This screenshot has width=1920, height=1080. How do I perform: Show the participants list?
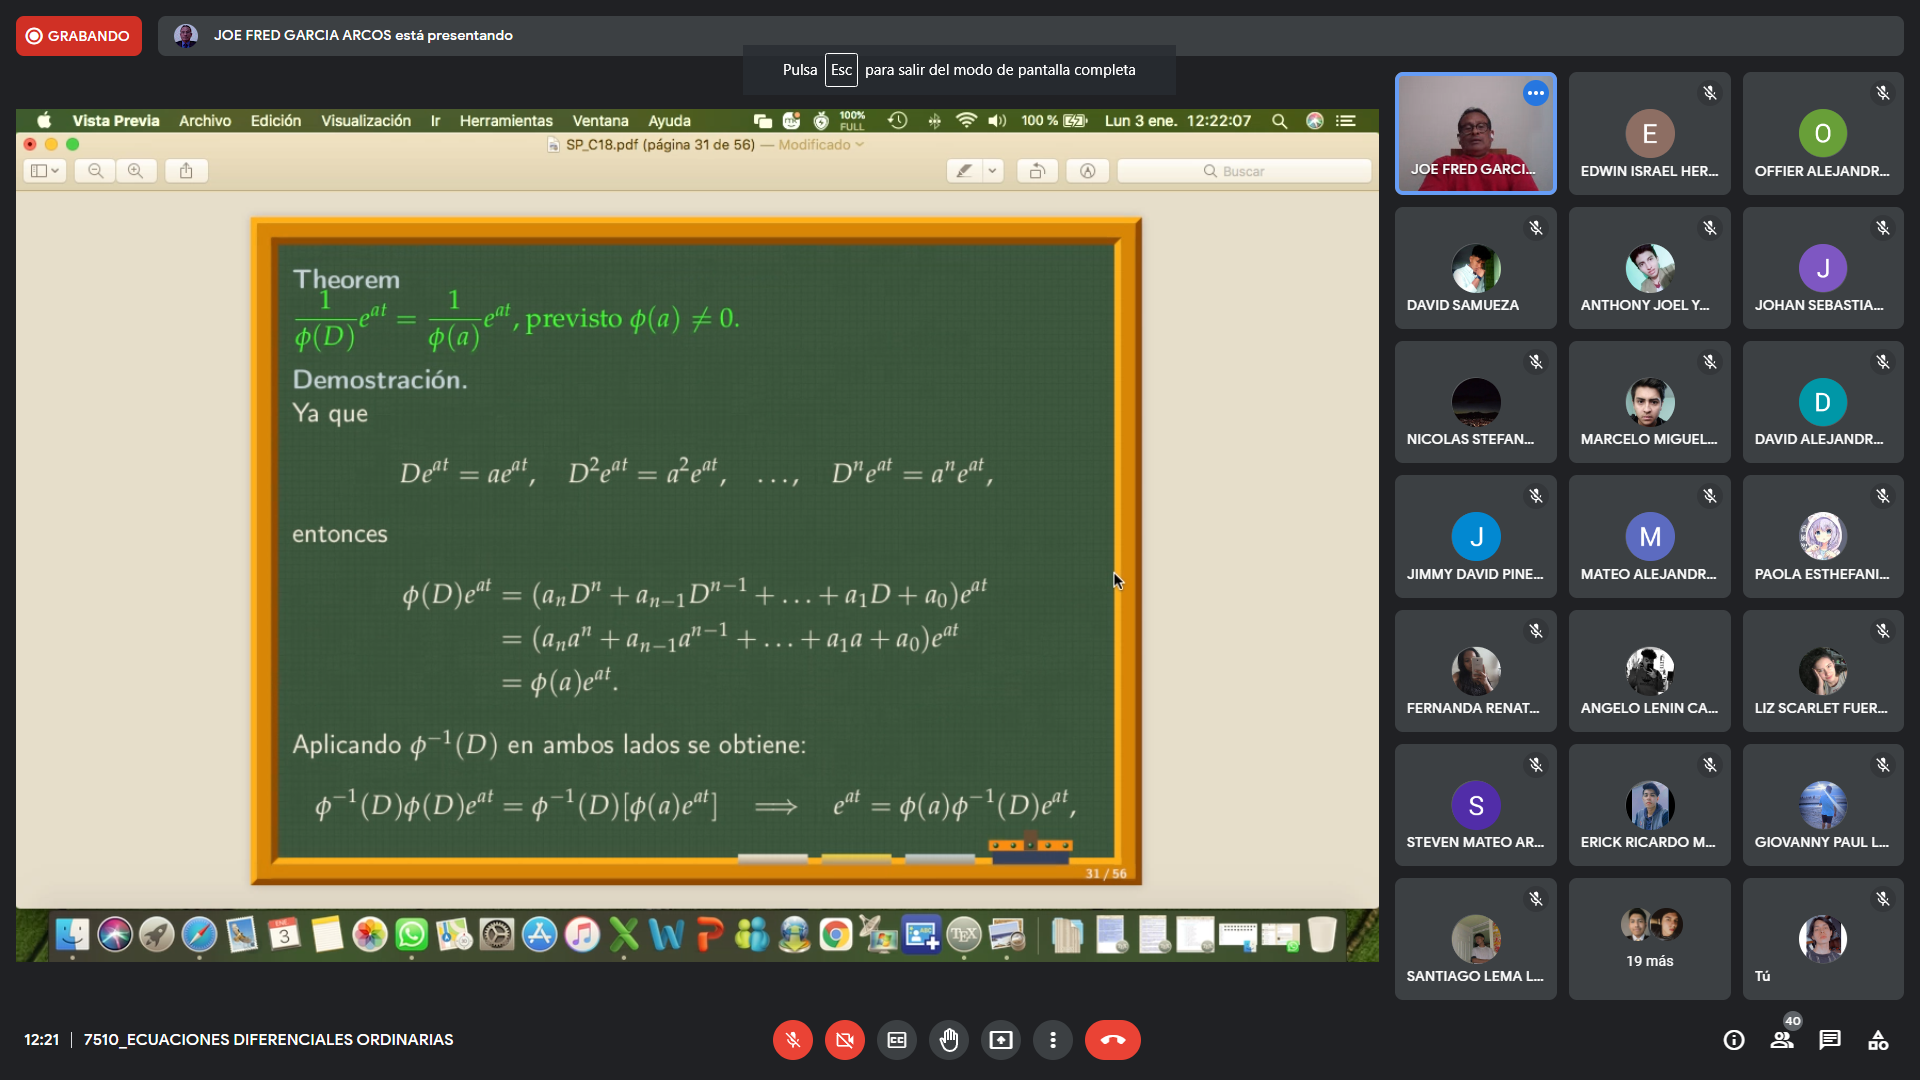click(1782, 1040)
